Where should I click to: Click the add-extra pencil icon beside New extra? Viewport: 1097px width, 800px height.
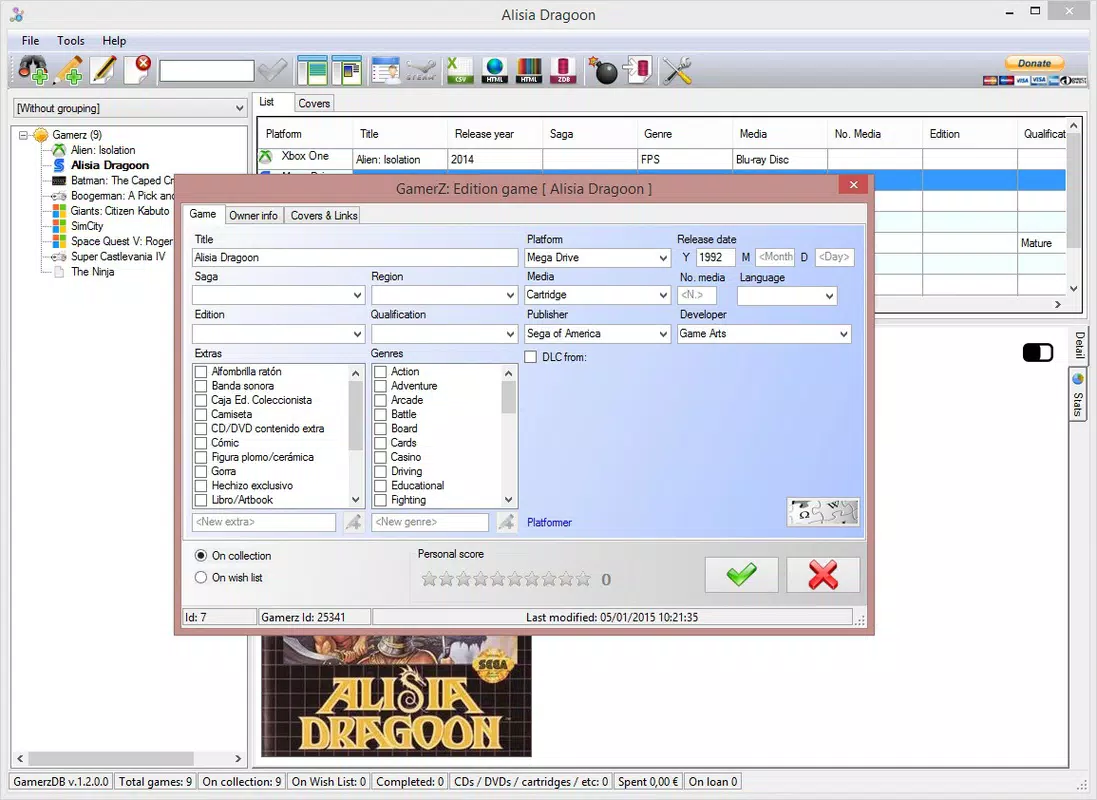[354, 521]
